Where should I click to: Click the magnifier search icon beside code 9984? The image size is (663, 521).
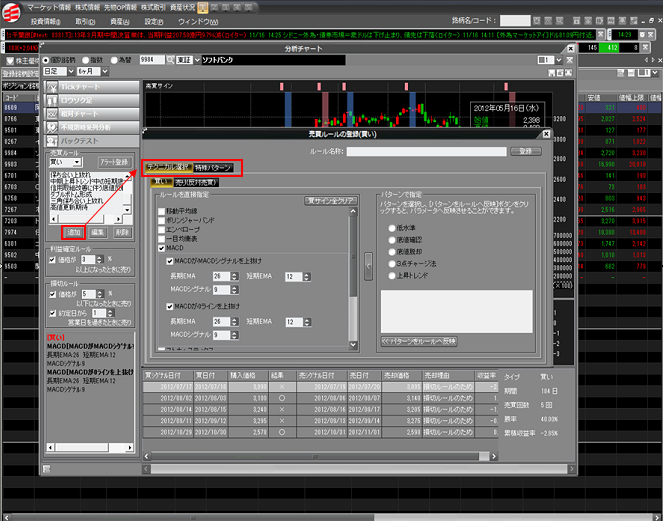(x=170, y=60)
